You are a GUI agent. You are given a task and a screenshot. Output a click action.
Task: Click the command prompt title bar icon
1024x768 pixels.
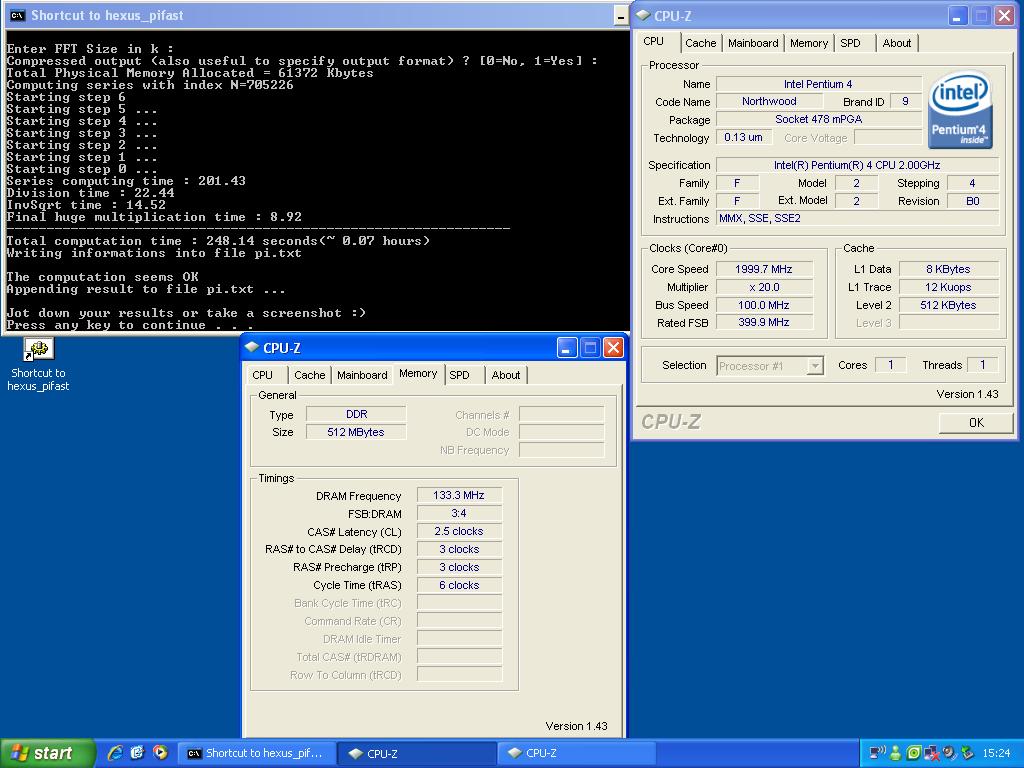point(18,15)
